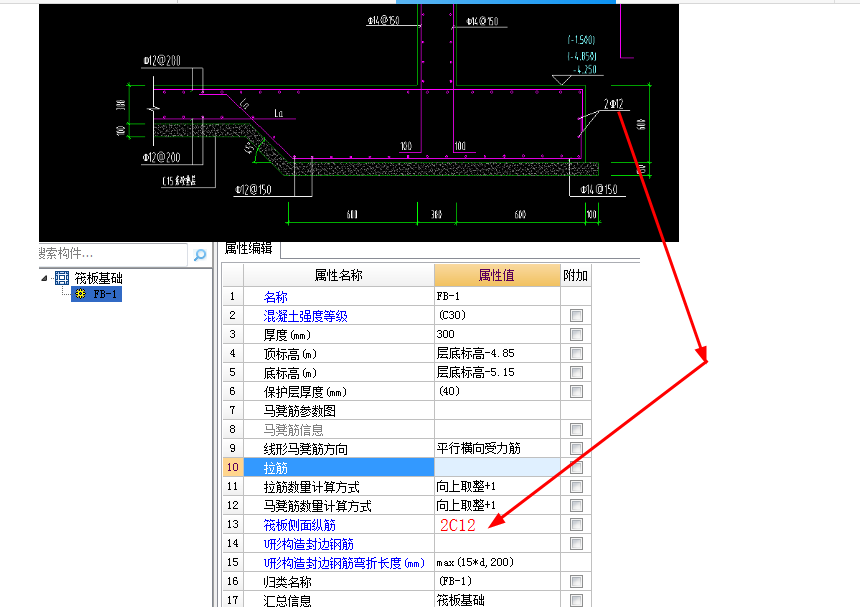Click the component search input field

point(112,253)
